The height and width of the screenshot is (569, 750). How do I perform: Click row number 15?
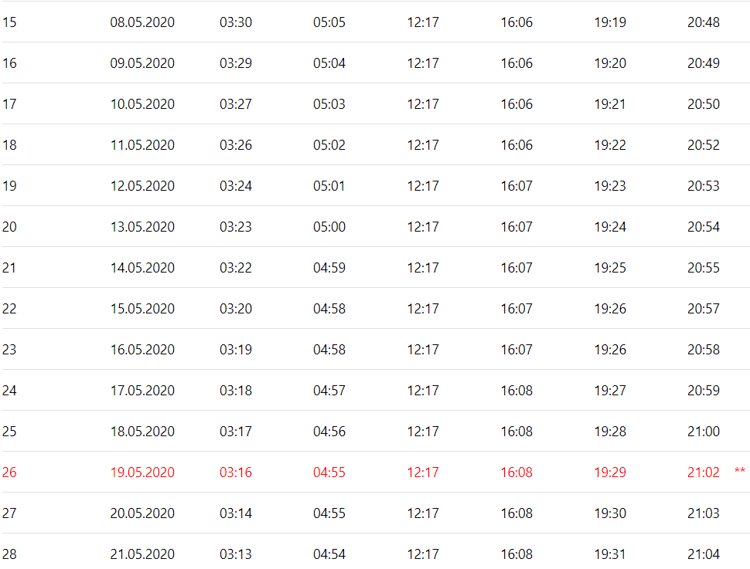(10, 22)
